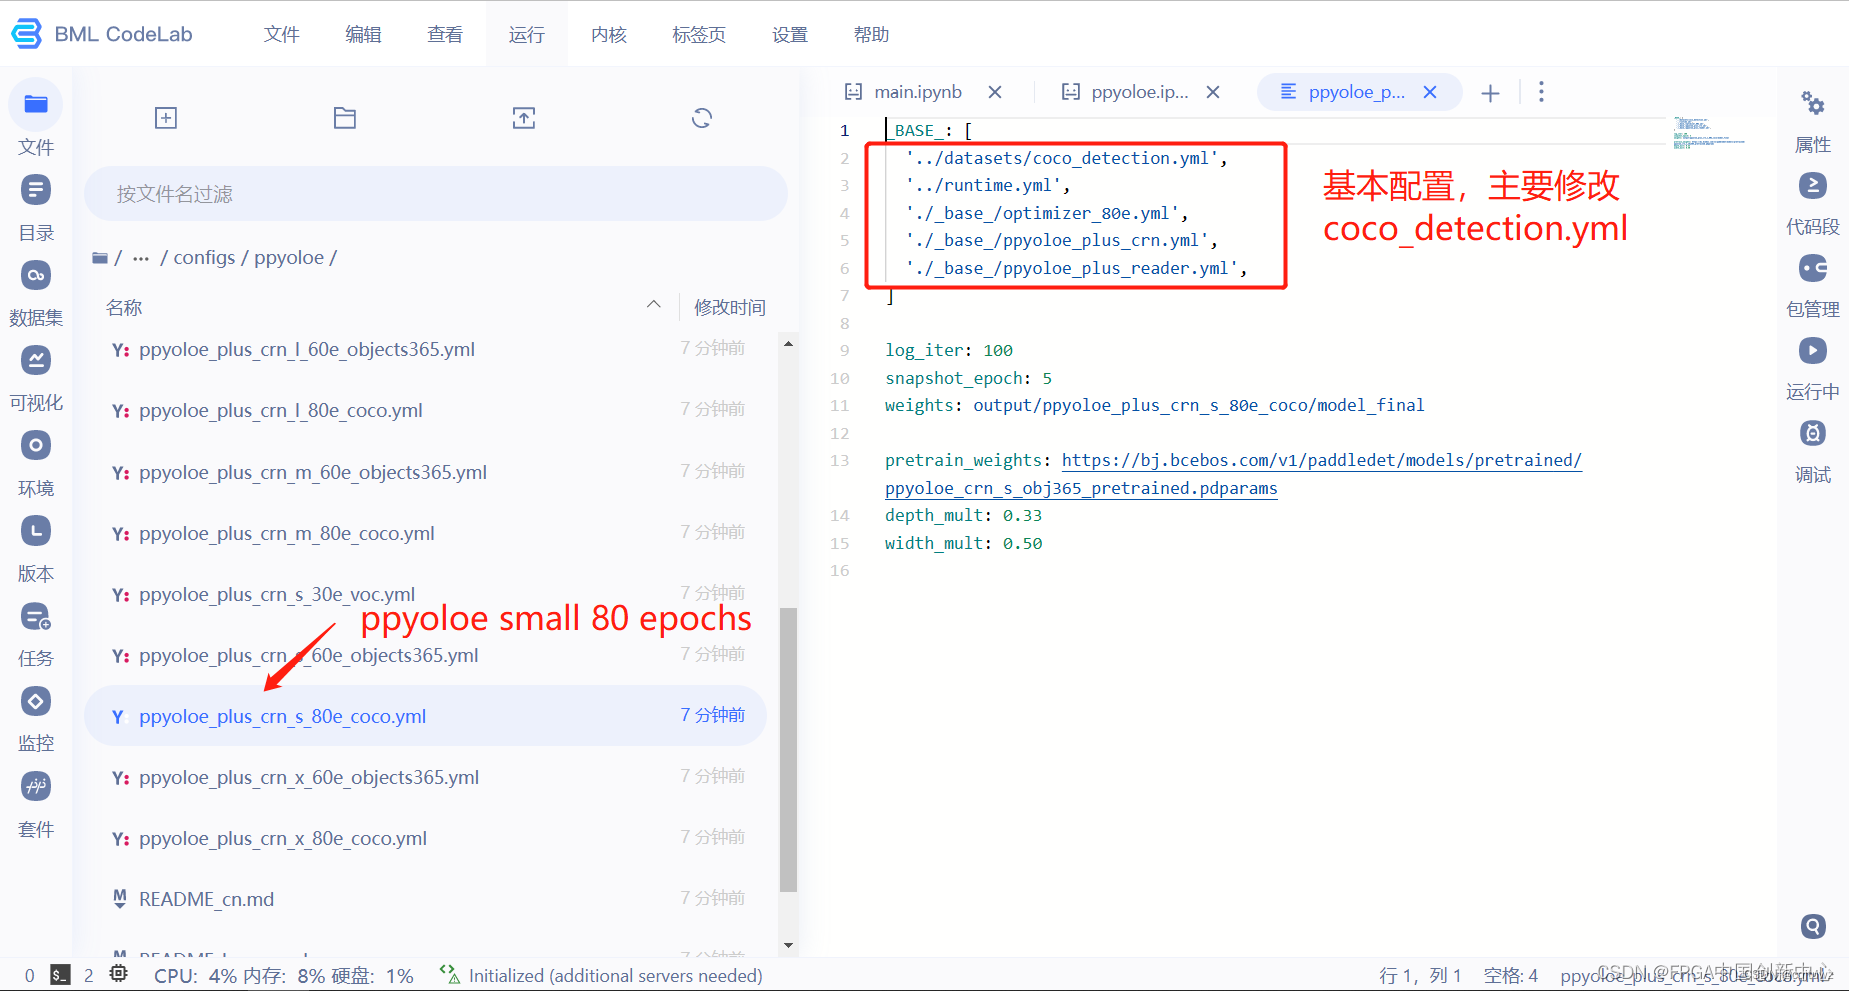
Task: Open the 文件 files sidebar panel
Action: 36,104
